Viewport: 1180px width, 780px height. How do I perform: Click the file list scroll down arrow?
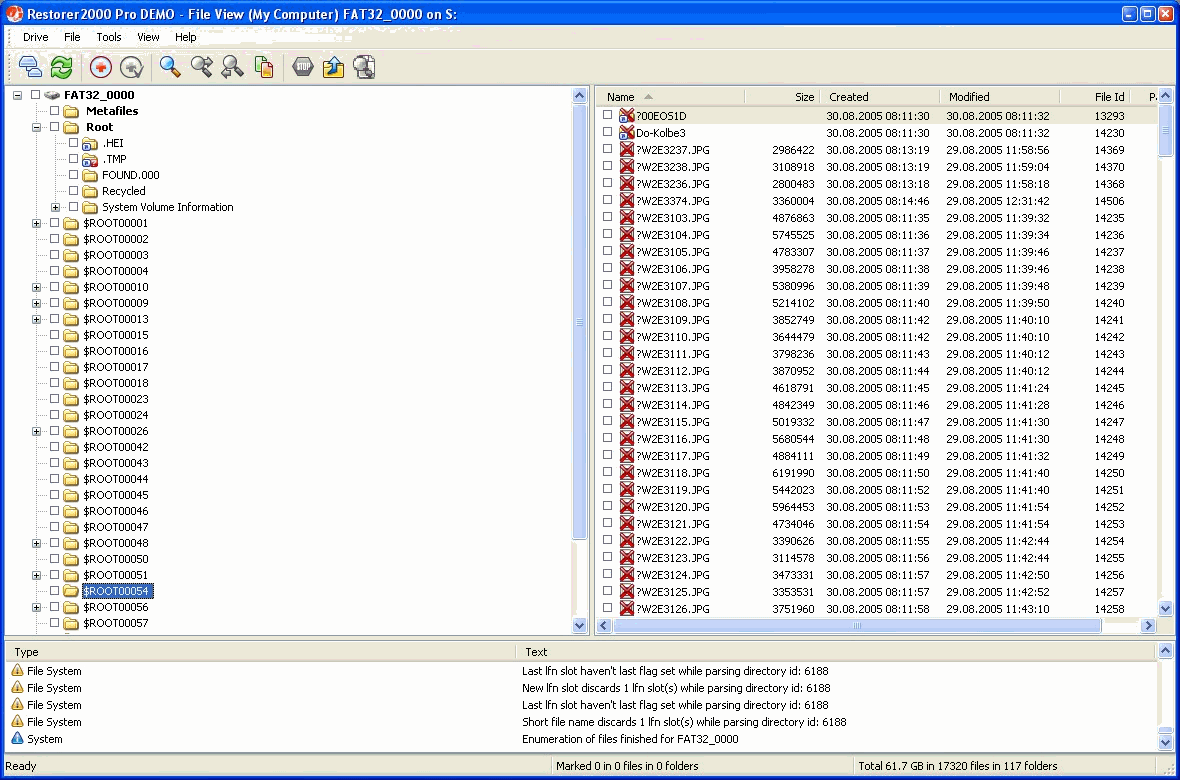click(1166, 608)
